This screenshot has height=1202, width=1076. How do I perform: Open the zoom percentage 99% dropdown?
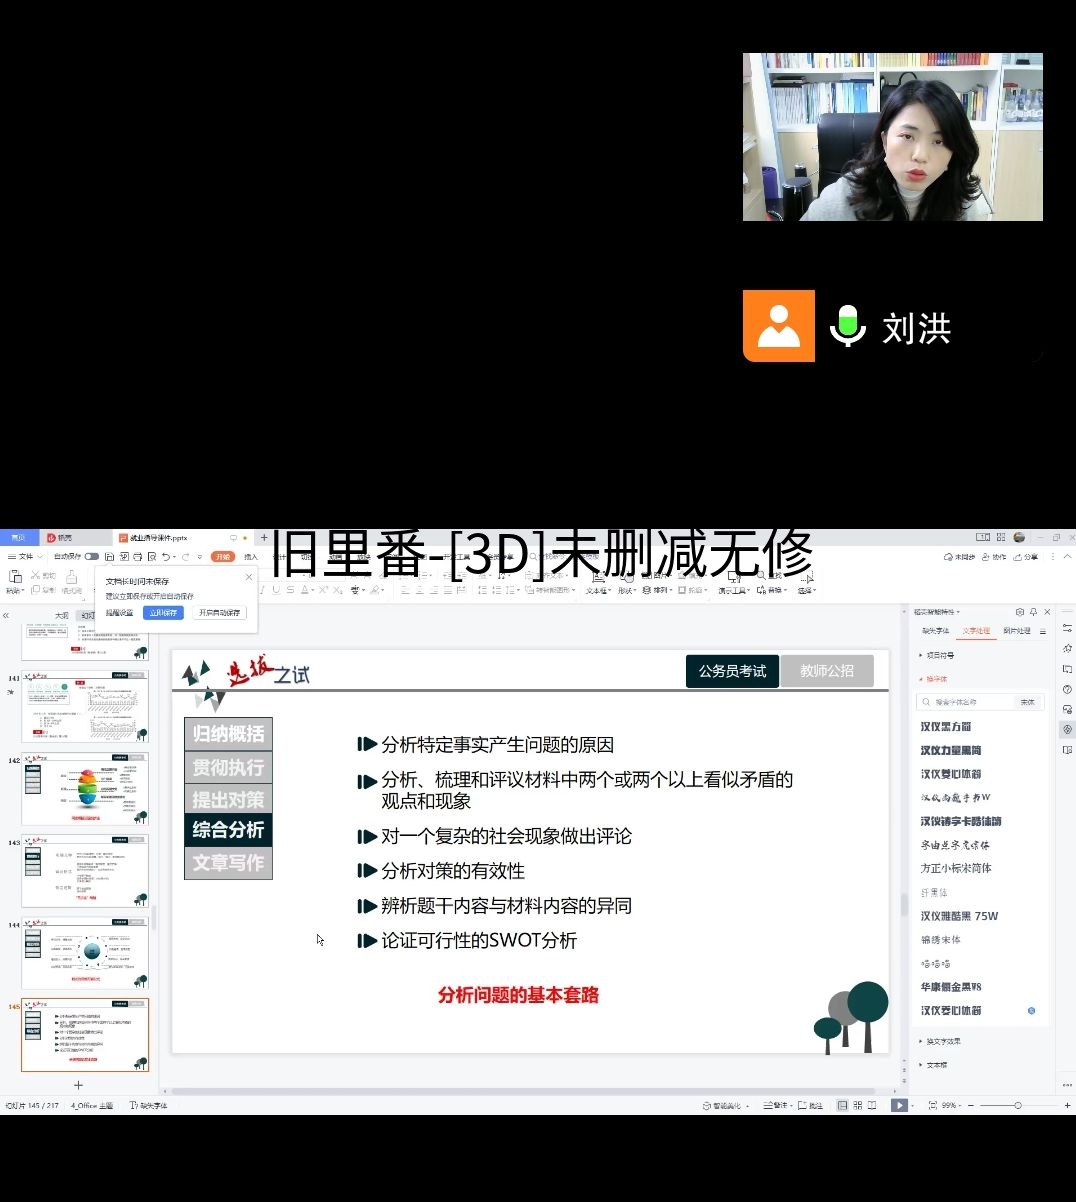[x=952, y=1105]
